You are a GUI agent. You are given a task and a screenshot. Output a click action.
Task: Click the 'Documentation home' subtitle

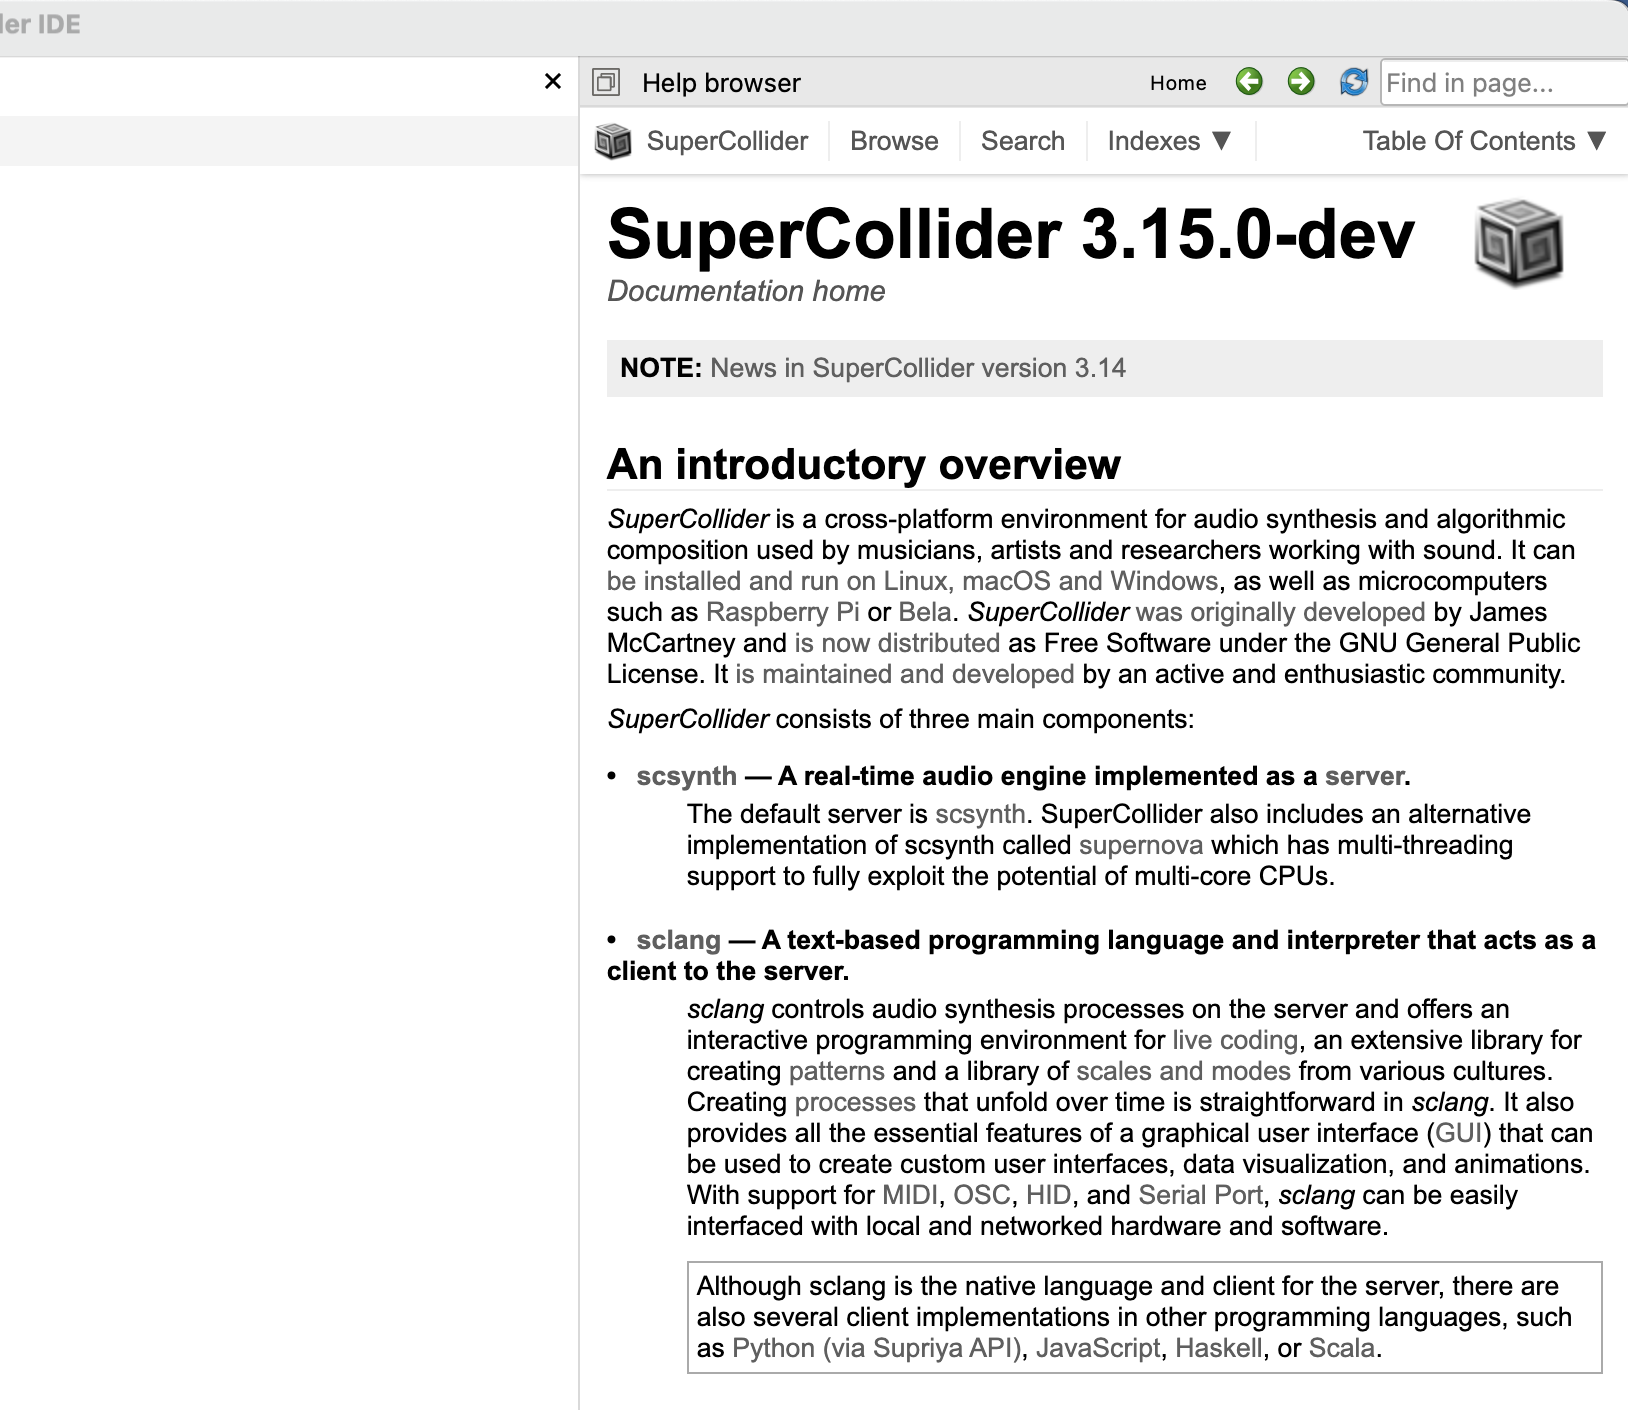coord(746,291)
